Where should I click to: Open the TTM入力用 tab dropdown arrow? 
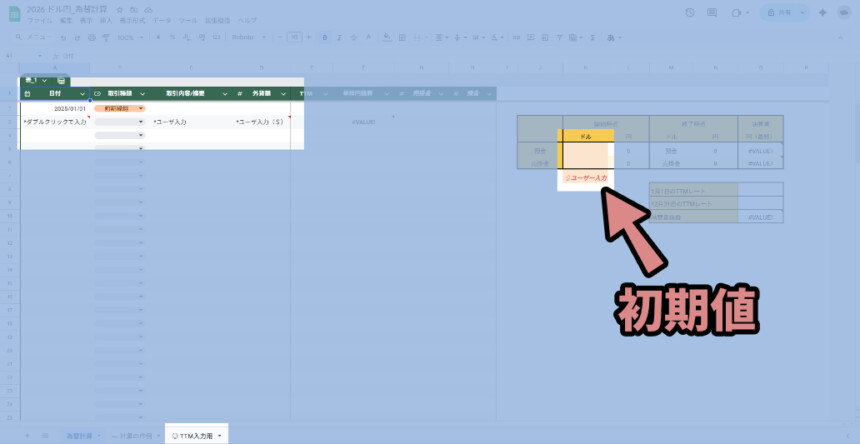click(220, 436)
